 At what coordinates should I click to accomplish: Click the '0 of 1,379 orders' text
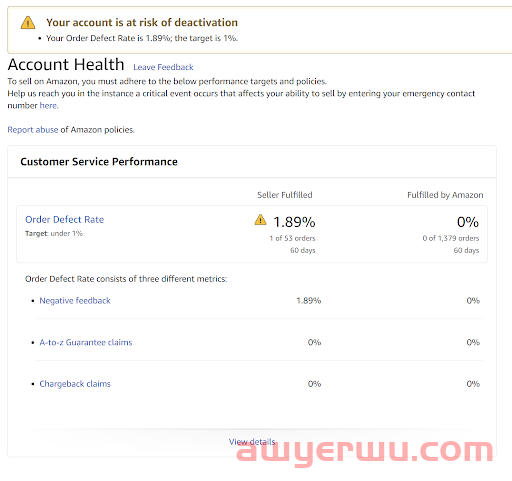point(451,238)
